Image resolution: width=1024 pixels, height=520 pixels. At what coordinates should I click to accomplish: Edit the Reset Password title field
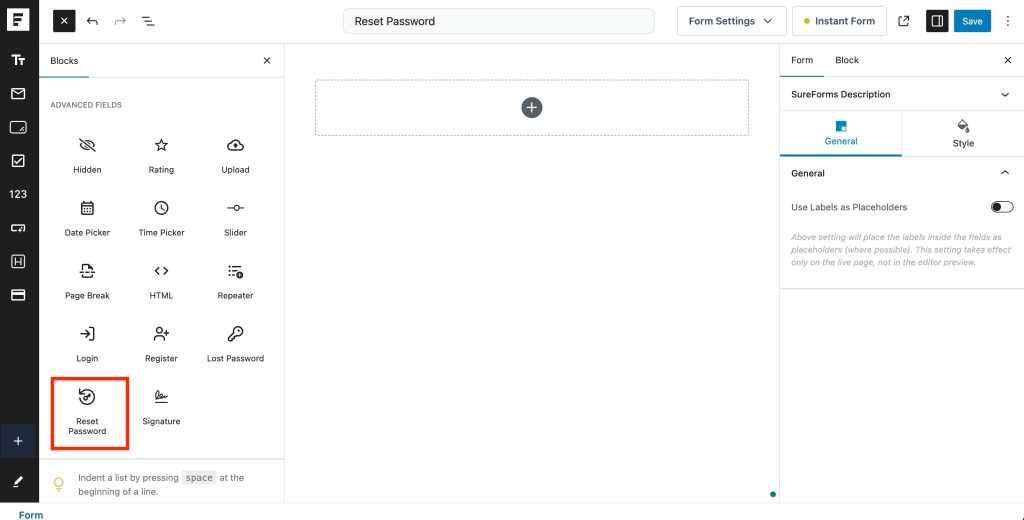tap(498, 21)
